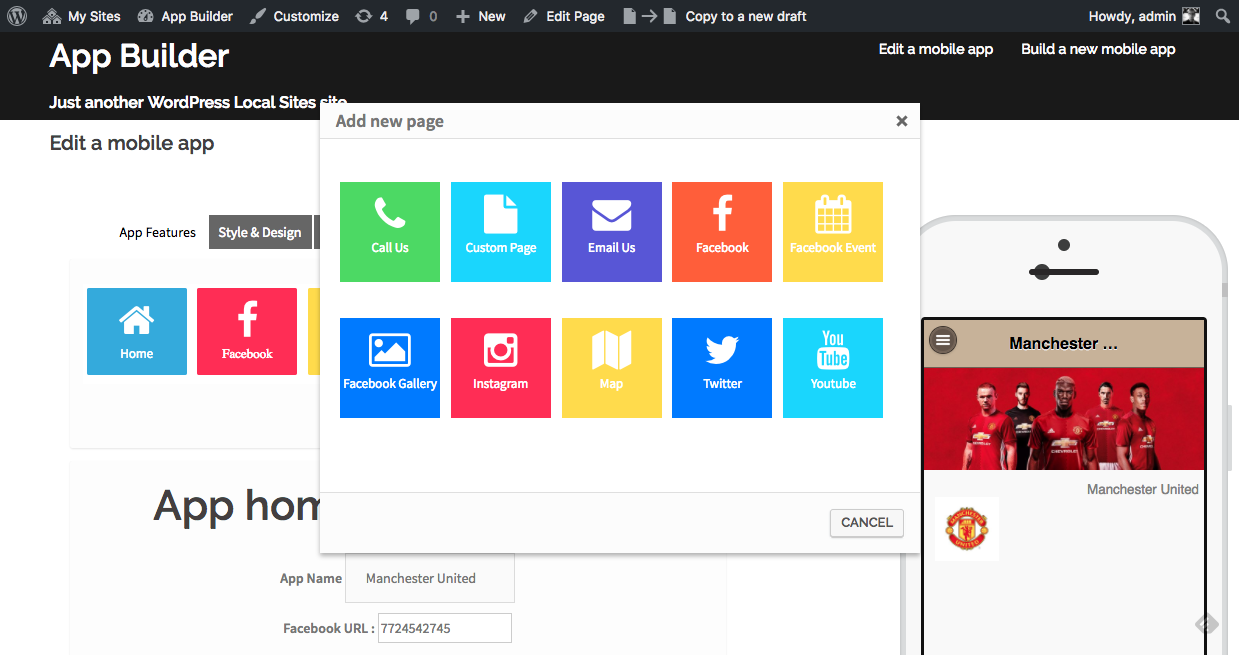Click the Manchester United crest thumbnail
This screenshot has width=1239, height=655.
point(967,529)
